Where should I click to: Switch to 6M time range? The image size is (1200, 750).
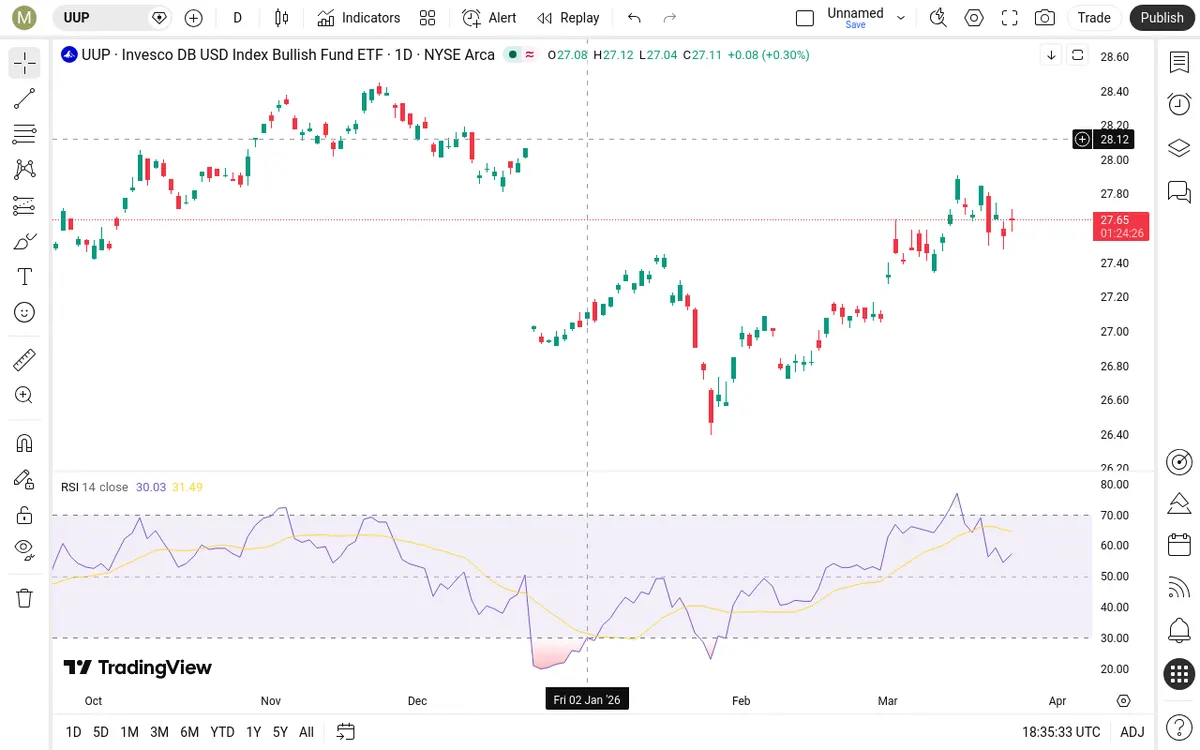tap(189, 732)
